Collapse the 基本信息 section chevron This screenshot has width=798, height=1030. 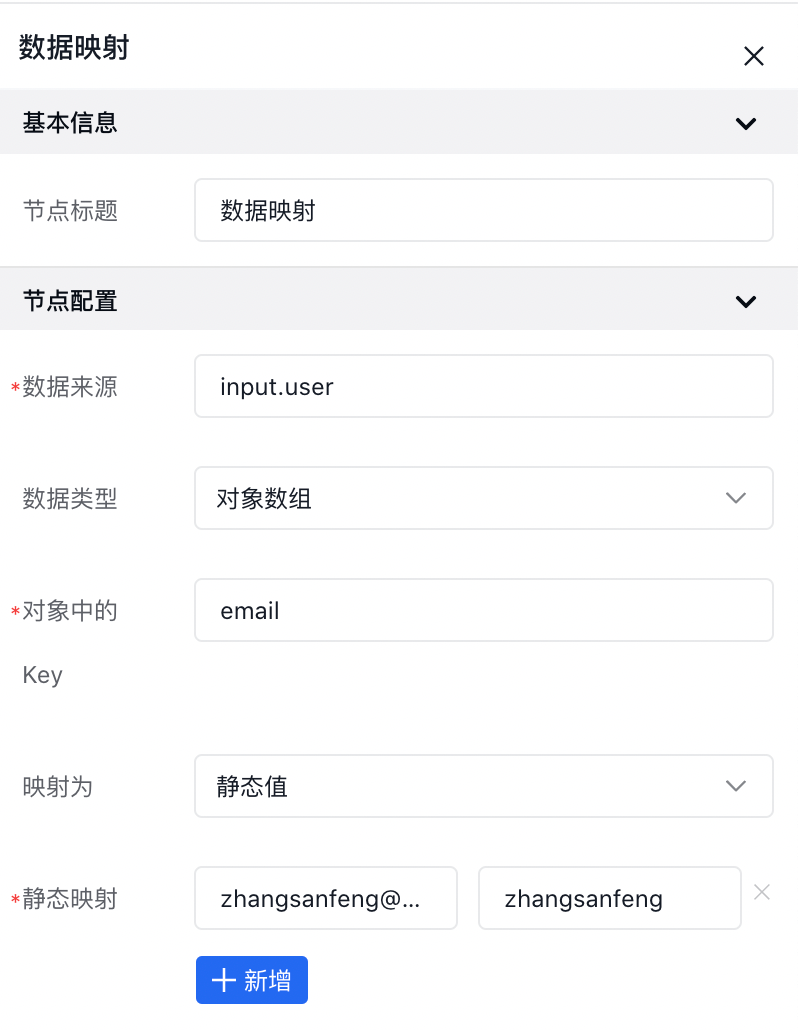pyautogui.click(x=745, y=123)
